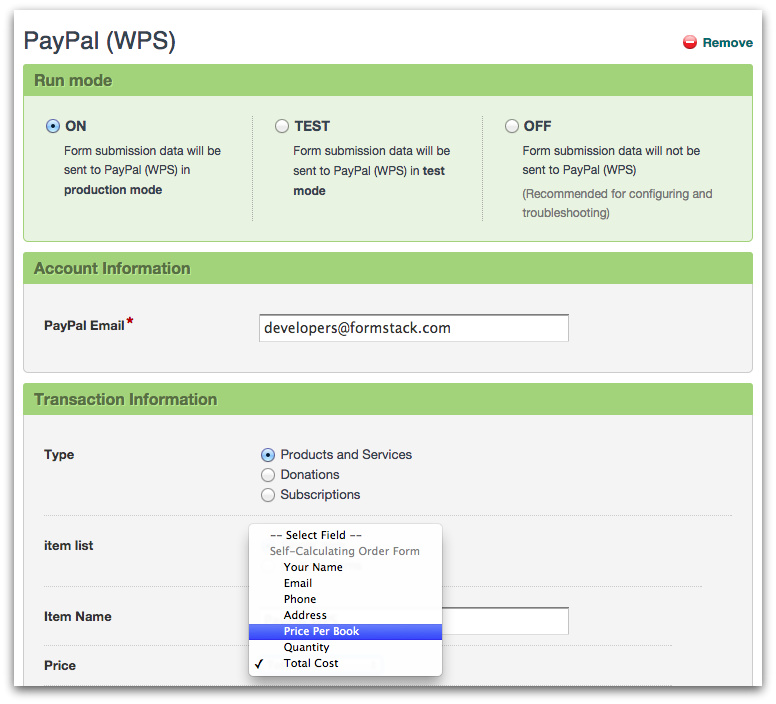Screen dimensions: 776x704
Task: Click the Item Name text field
Action: pyautogui.click(x=505, y=620)
